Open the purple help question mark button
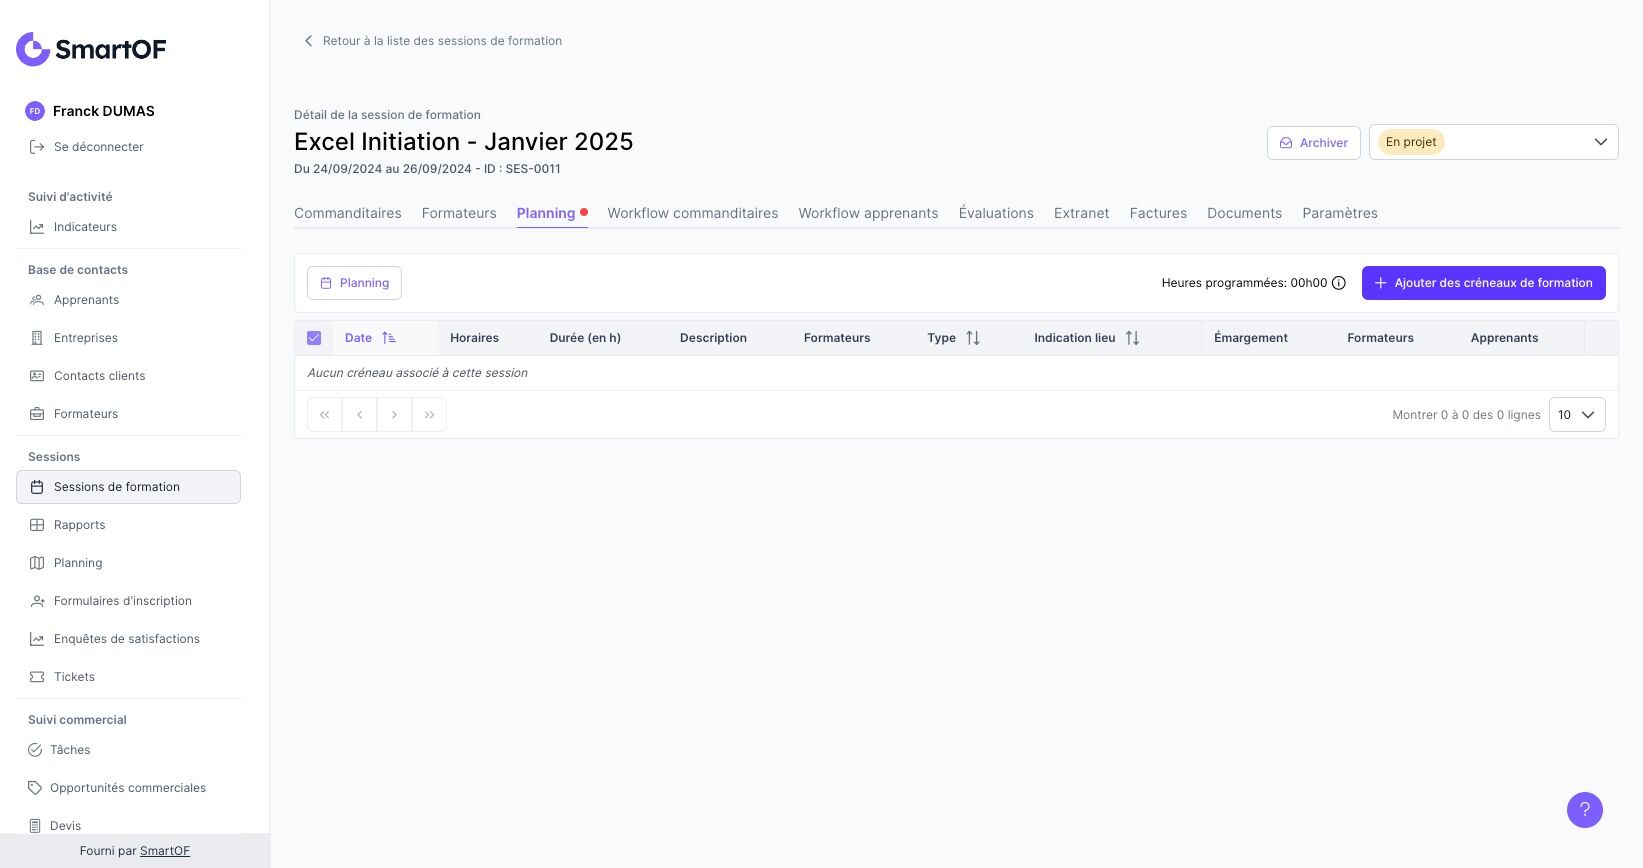 point(1584,810)
